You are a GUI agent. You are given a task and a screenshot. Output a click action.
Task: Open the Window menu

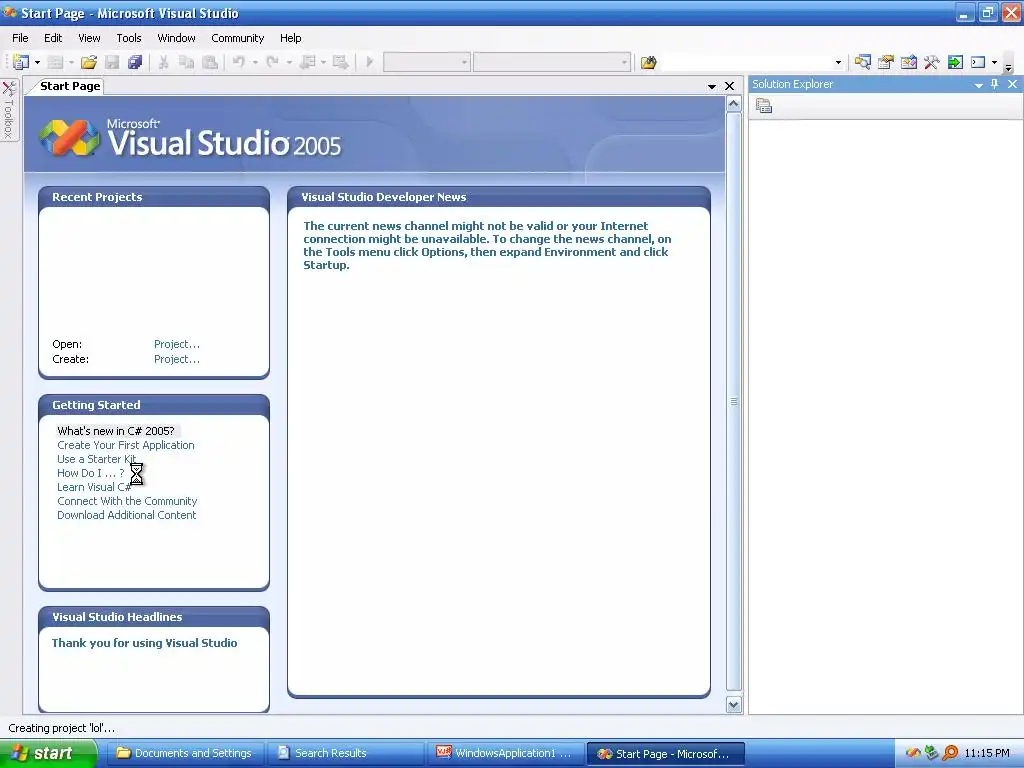pos(176,38)
